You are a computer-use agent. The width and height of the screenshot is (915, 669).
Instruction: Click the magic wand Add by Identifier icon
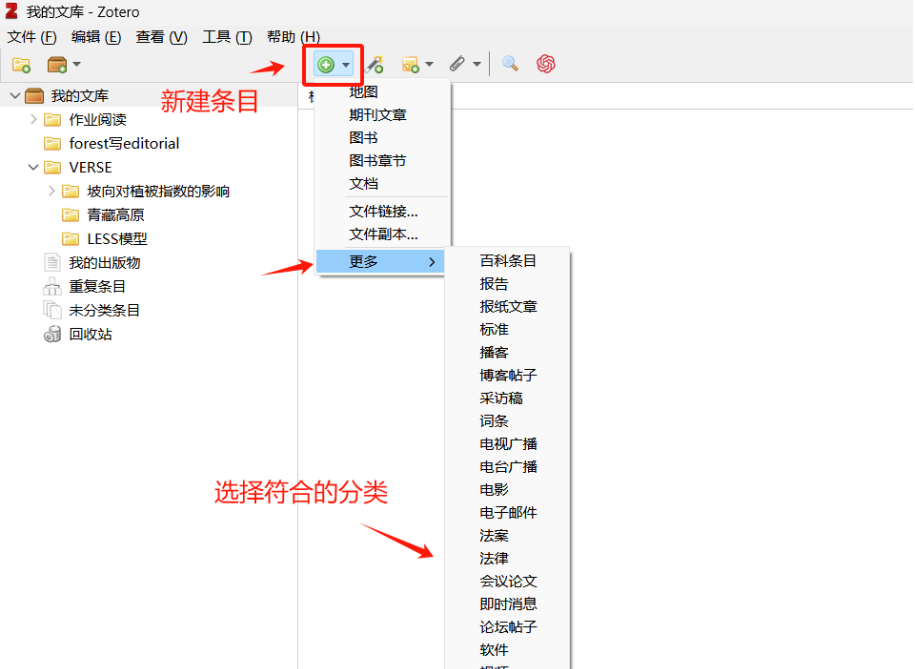[375, 64]
